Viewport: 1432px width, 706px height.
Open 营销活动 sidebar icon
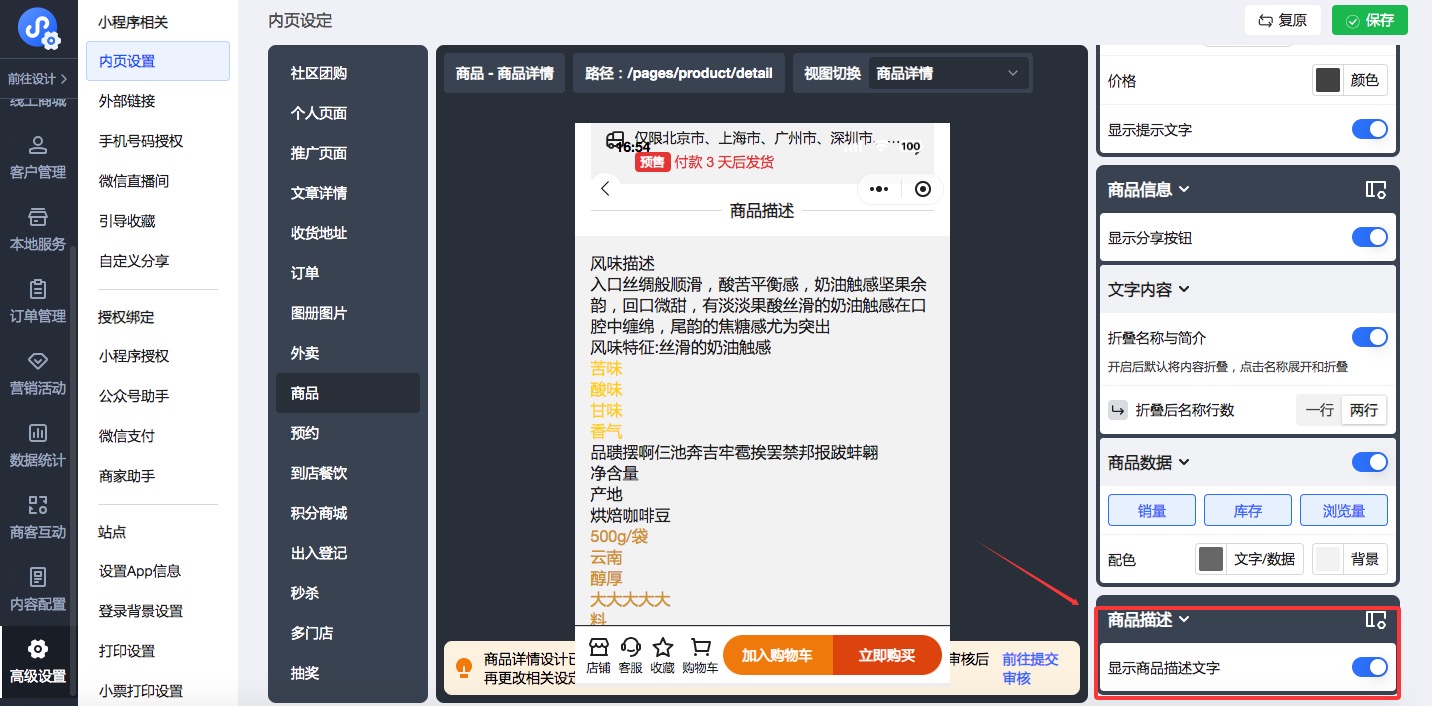(x=38, y=373)
